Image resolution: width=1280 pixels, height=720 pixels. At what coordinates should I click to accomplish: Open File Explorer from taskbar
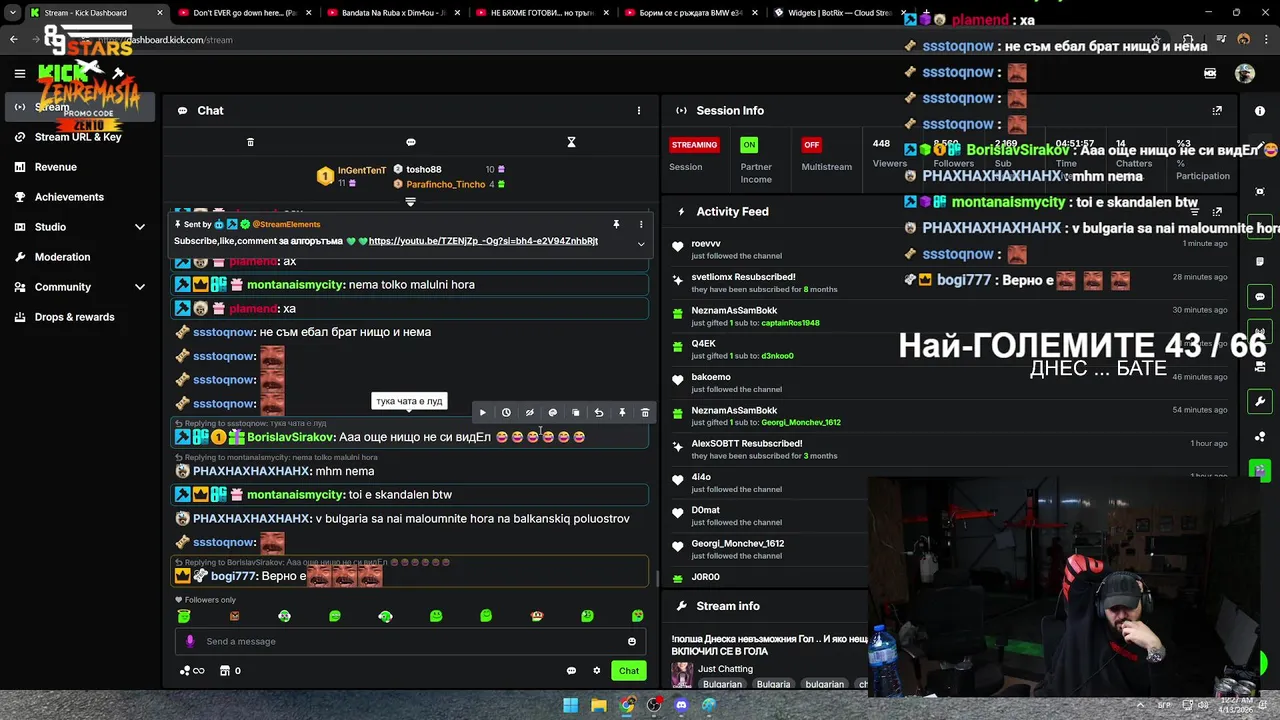[598, 705]
